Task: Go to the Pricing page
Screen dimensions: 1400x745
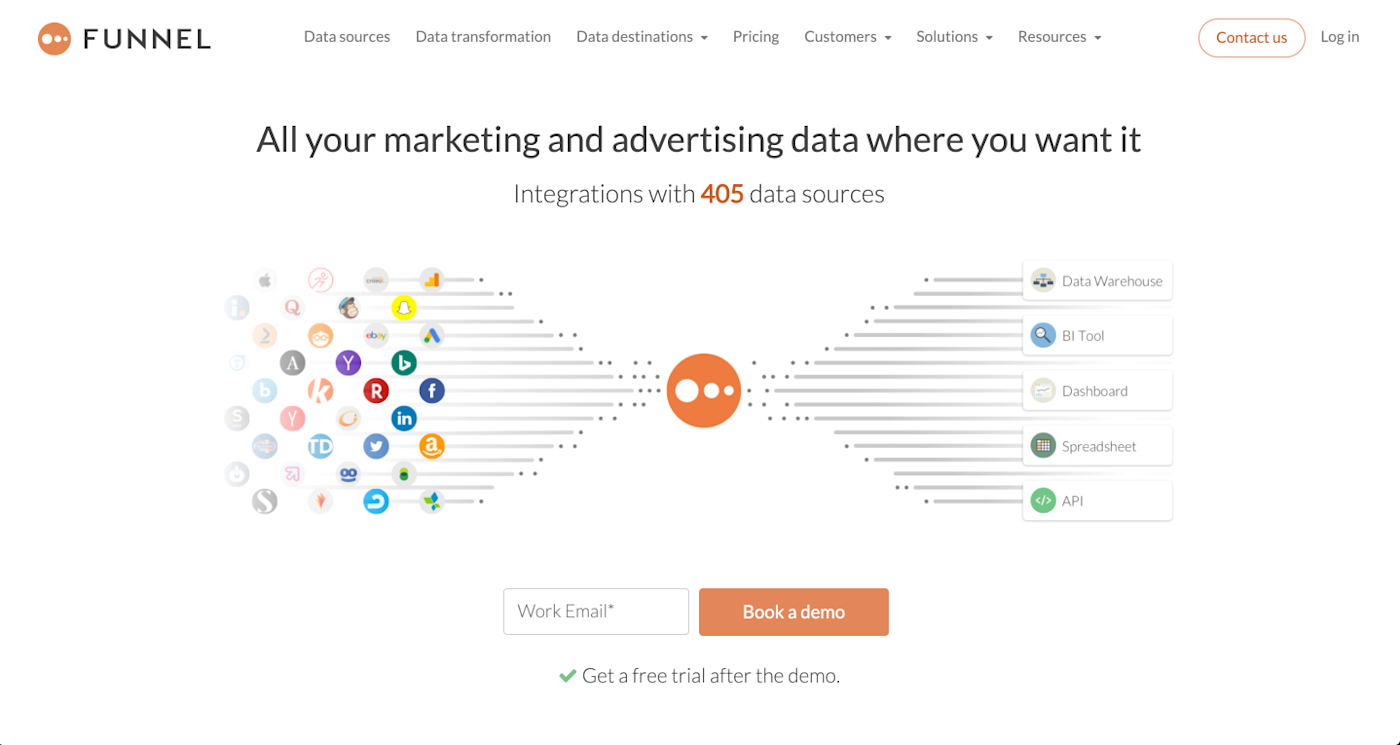Action: coord(755,36)
